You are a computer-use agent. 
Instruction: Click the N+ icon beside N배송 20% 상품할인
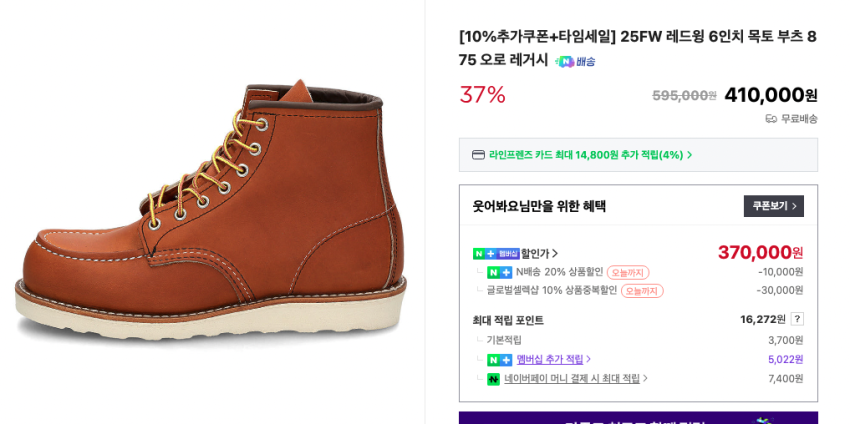click(x=499, y=272)
